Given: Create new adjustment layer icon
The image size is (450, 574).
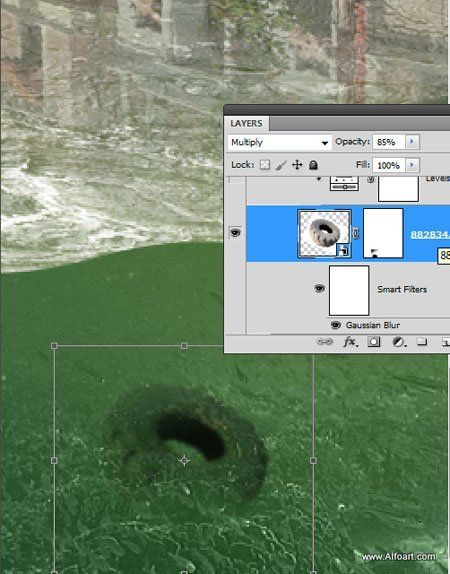Looking at the screenshot, I should point(399,342).
